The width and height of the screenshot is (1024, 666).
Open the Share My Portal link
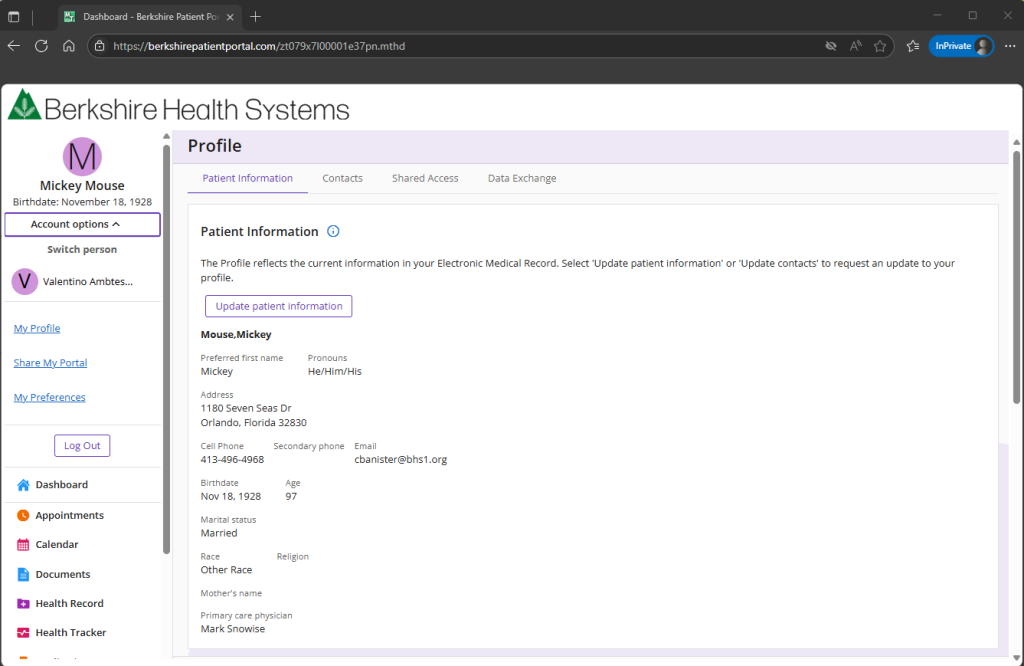[50, 363]
